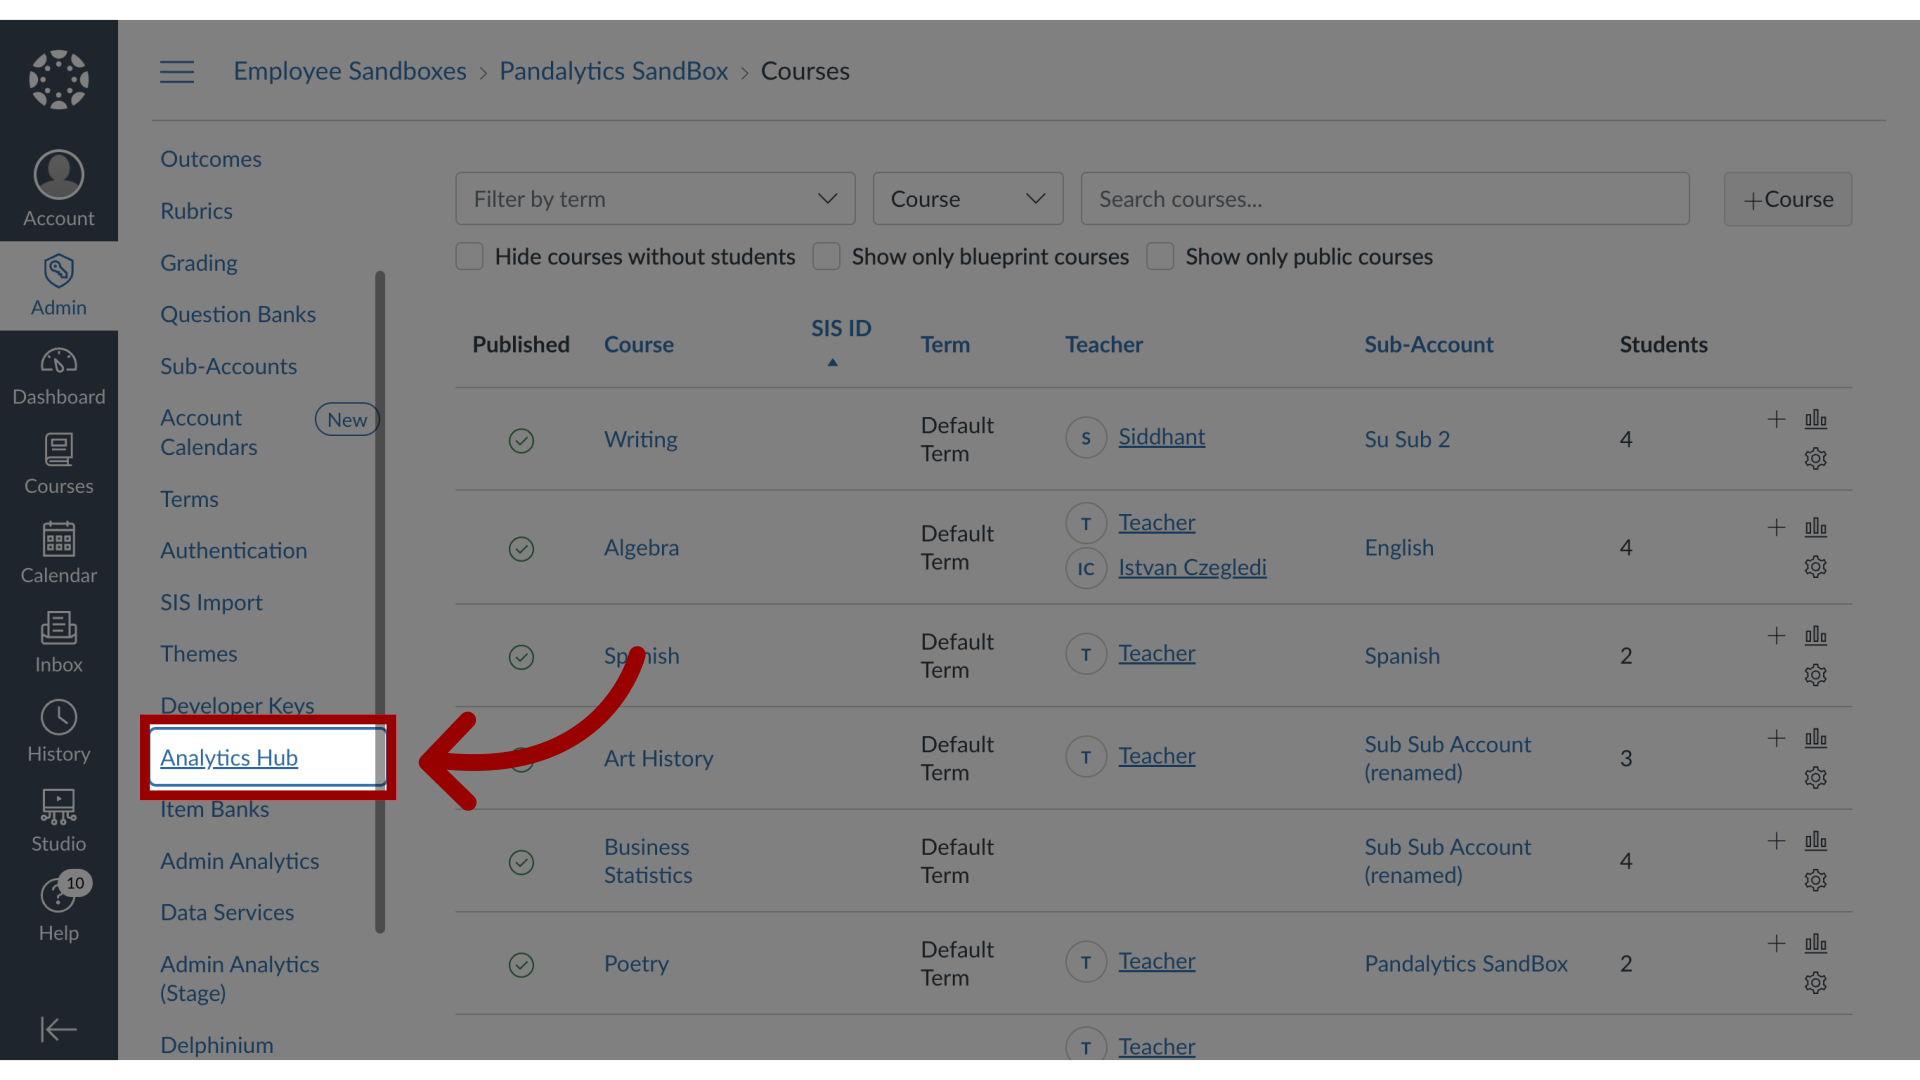Open the Inbox sidebar icon

pyautogui.click(x=58, y=640)
